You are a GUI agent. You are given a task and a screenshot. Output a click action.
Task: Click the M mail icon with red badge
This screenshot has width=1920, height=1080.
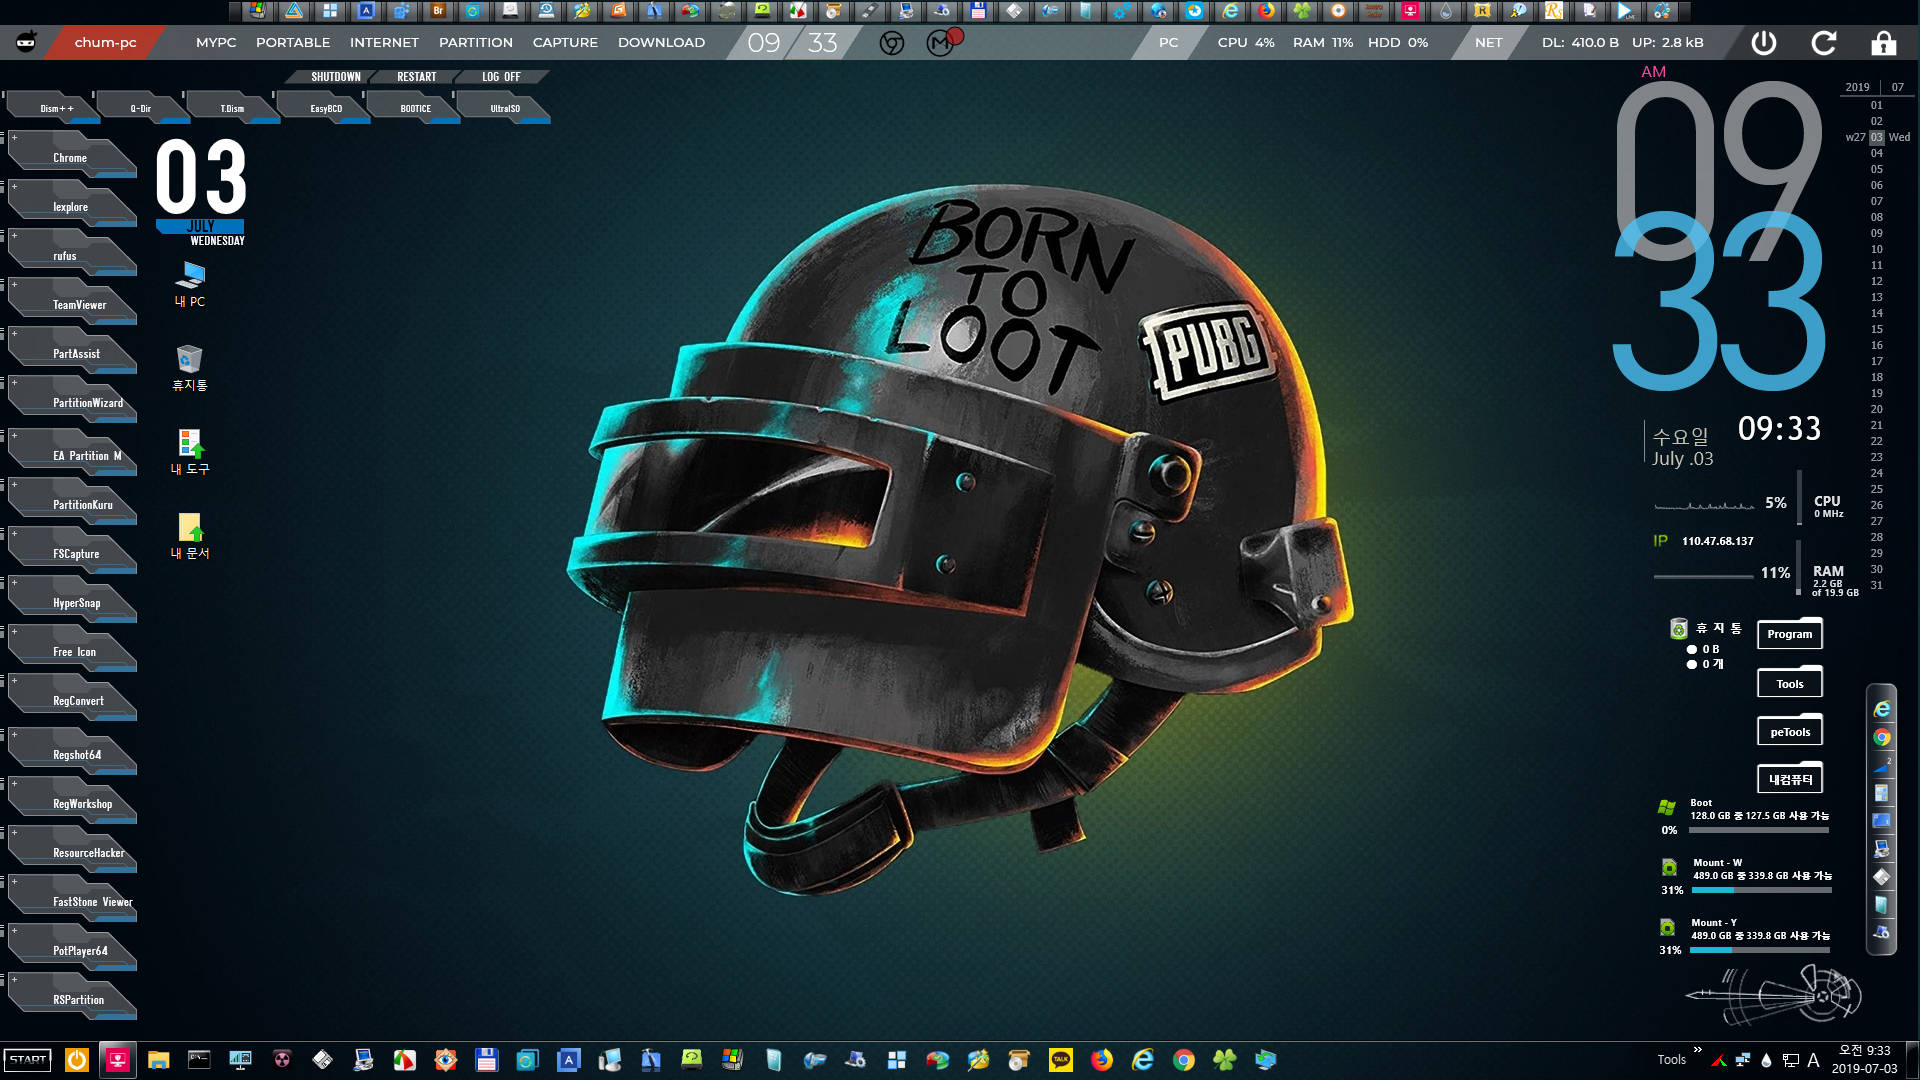pyautogui.click(x=941, y=42)
